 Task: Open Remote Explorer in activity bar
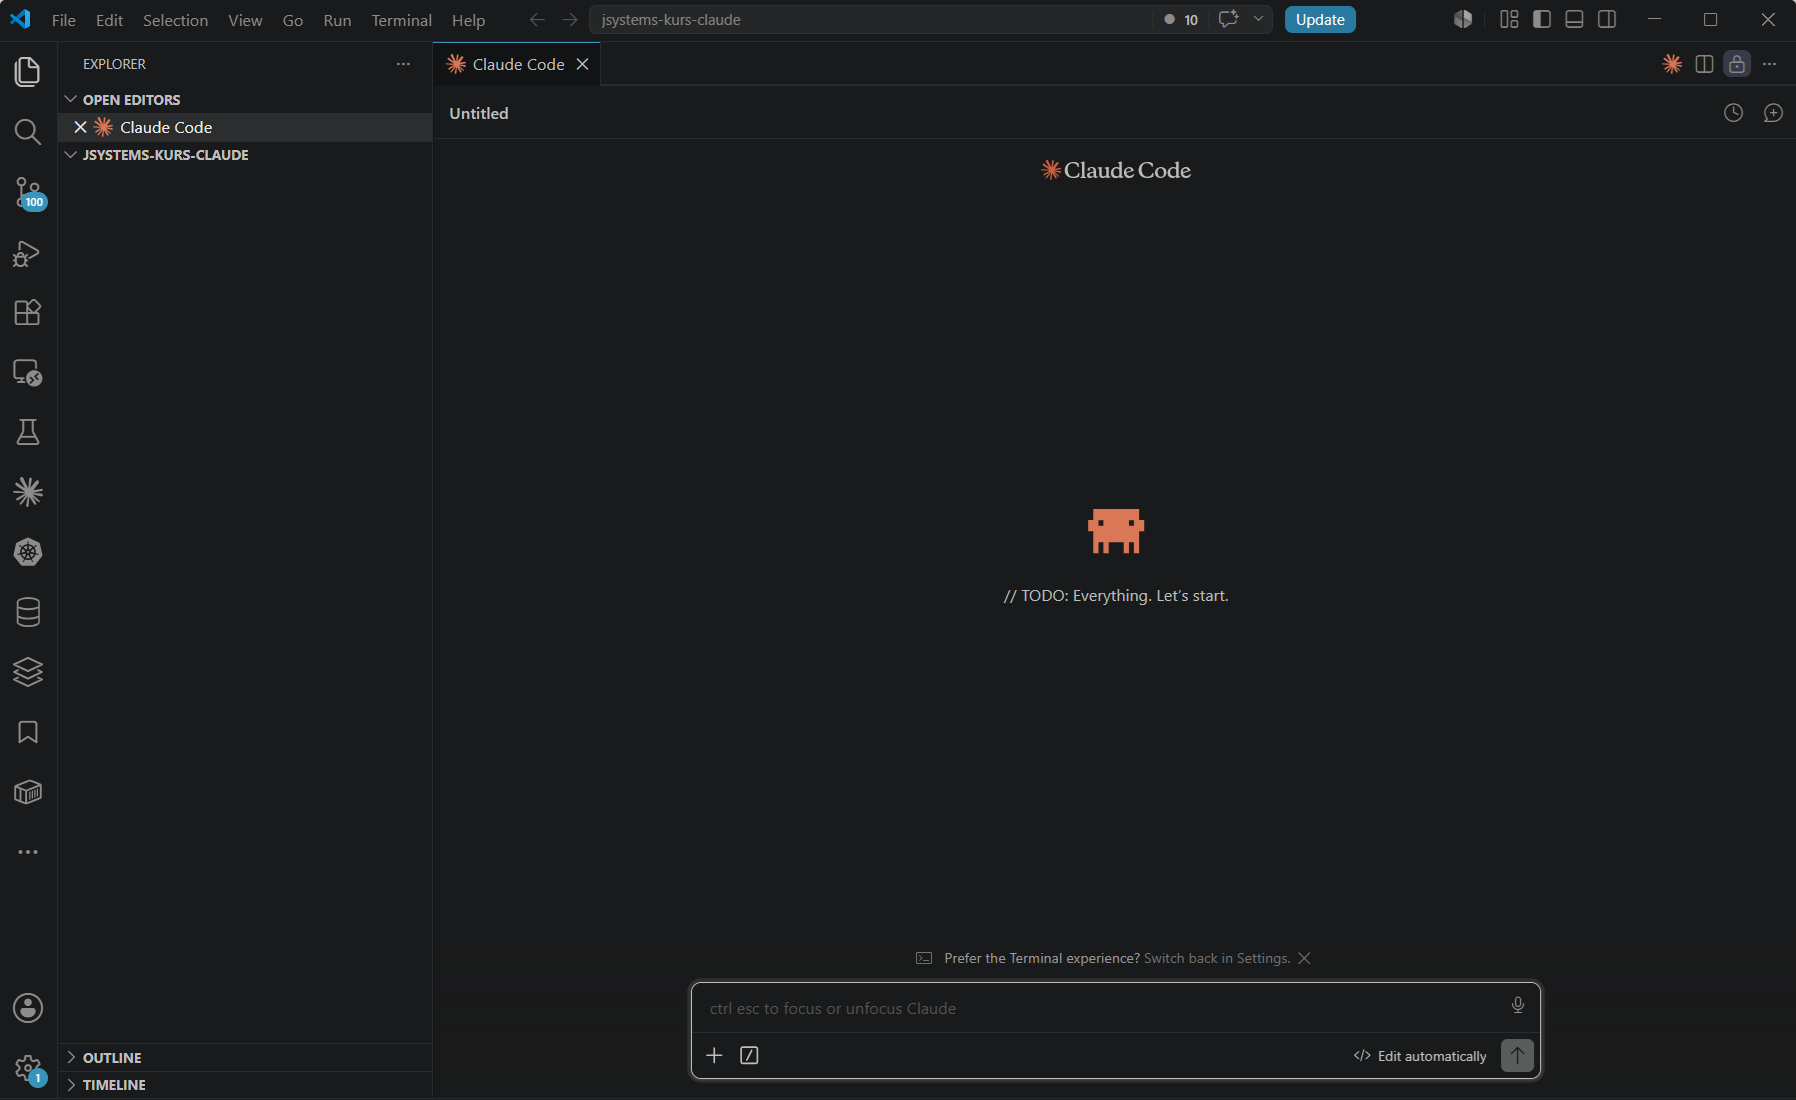28,372
